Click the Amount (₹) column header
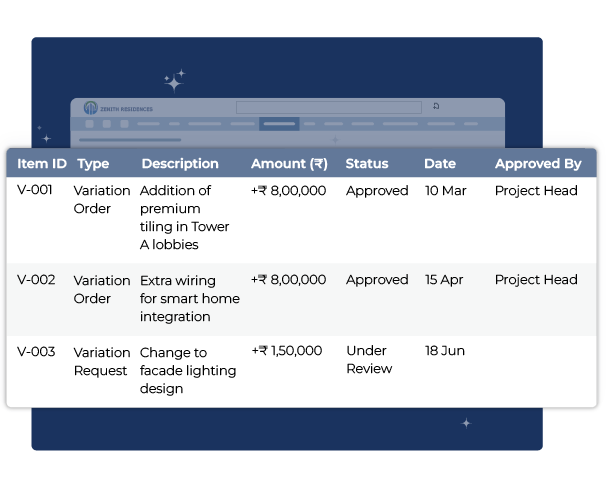Image resolution: width=606 pixels, height=483 pixels. (x=289, y=164)
